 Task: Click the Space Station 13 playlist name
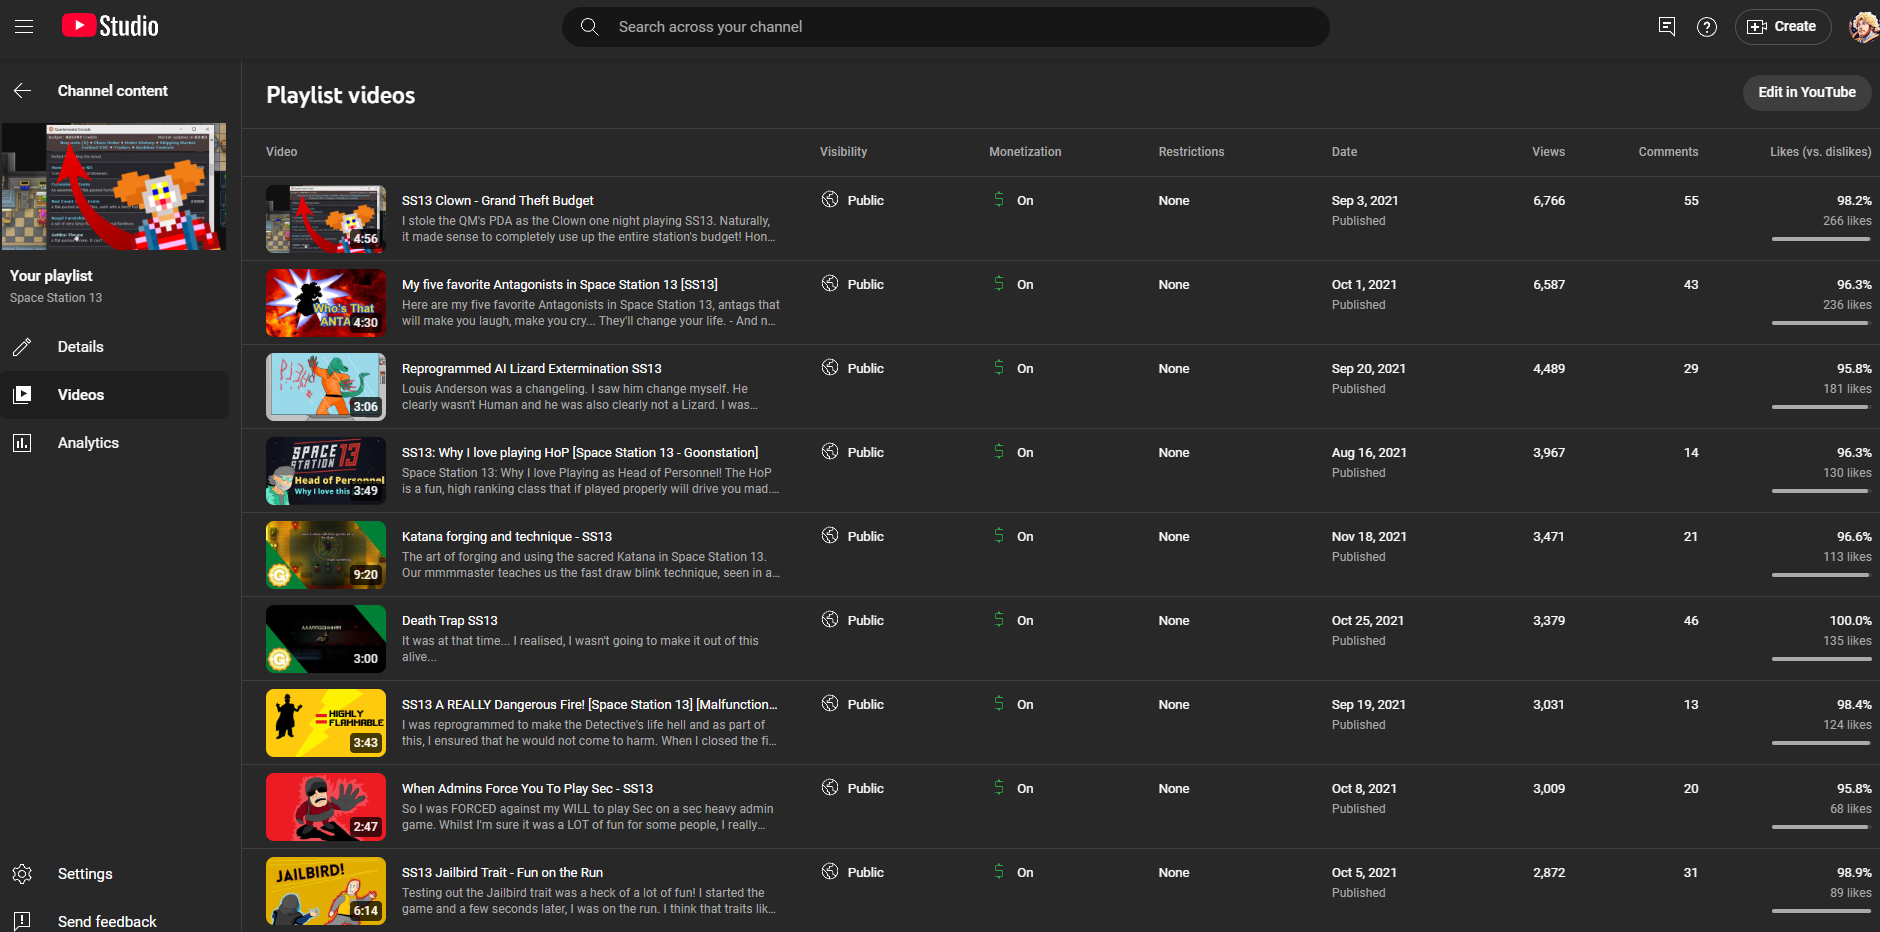(56, 298)
